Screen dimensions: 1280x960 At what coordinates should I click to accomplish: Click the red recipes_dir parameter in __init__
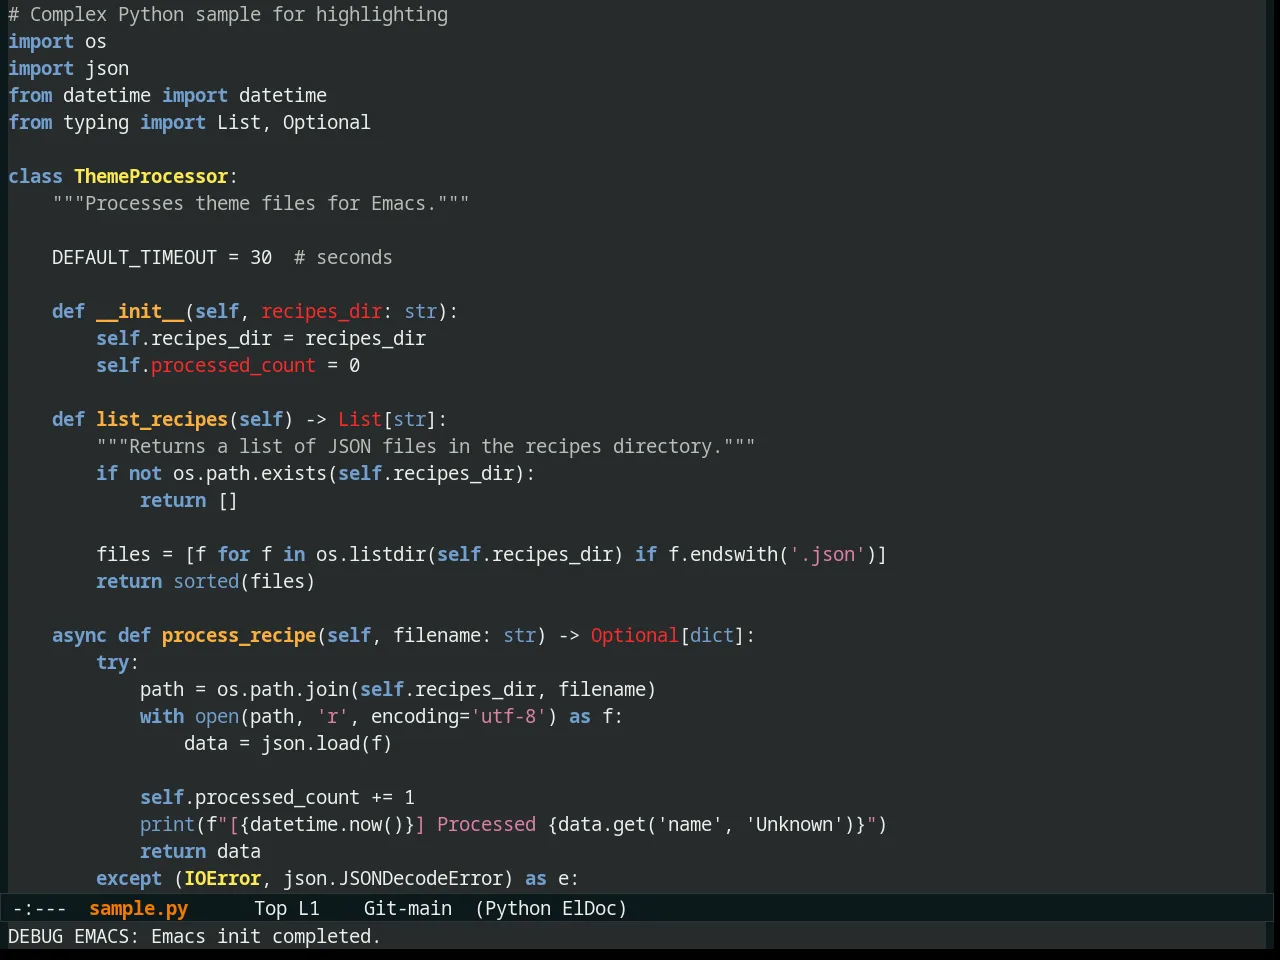point(321,311)
